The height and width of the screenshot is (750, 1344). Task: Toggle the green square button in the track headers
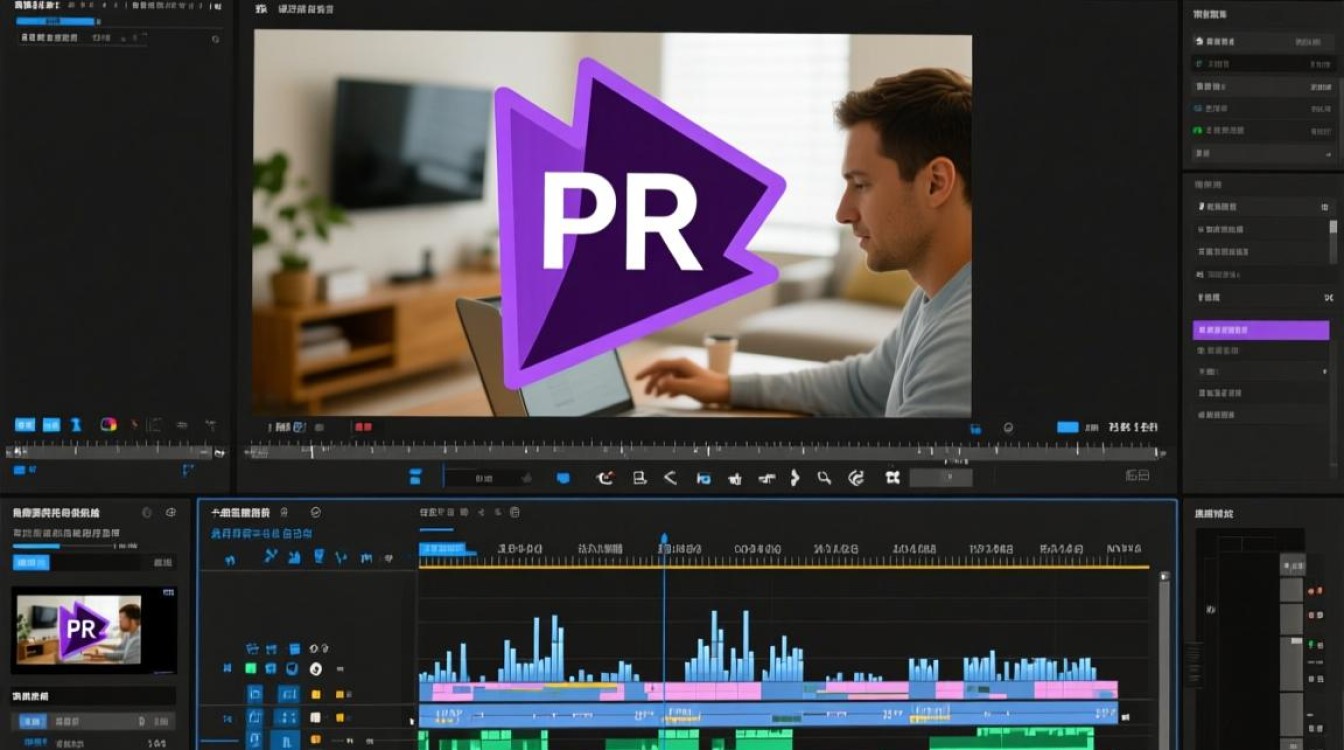tap(251, 669)
